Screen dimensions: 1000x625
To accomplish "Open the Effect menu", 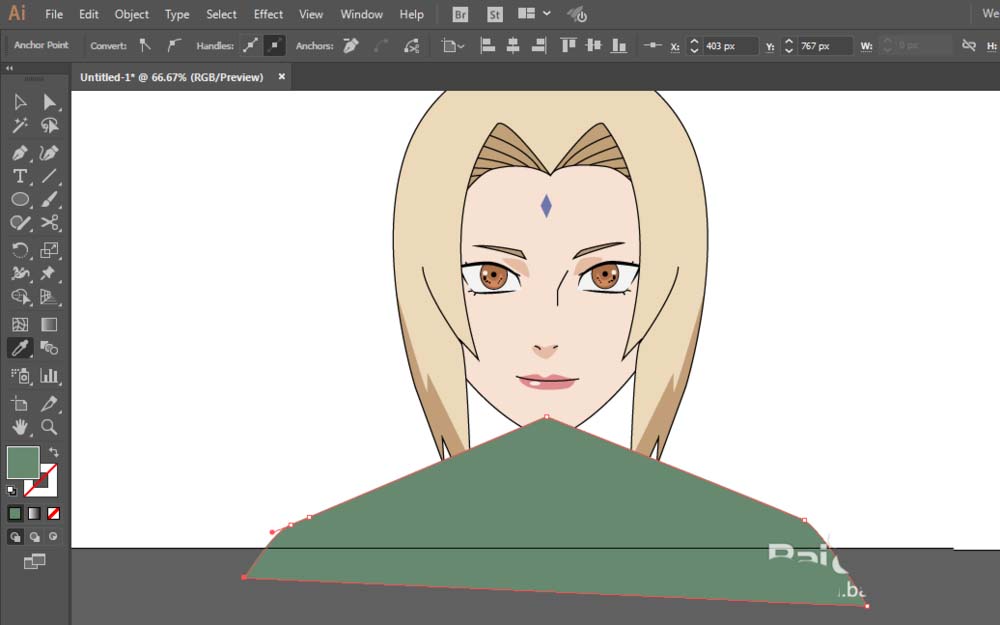I will point(268,14).
